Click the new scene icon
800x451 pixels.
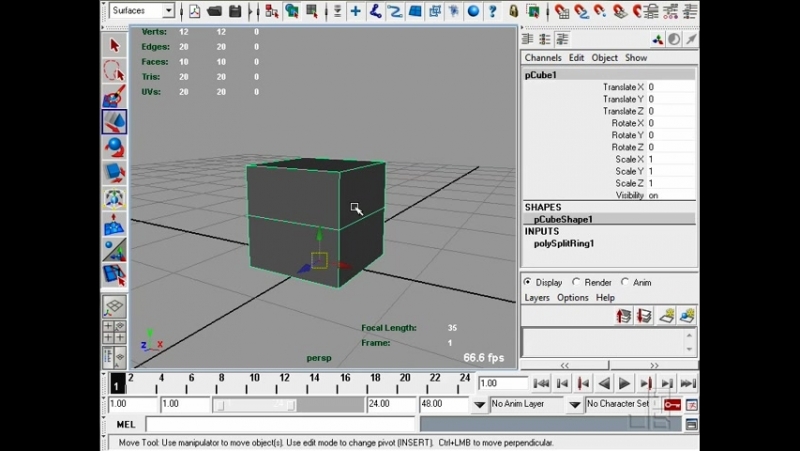click(194, 11)
